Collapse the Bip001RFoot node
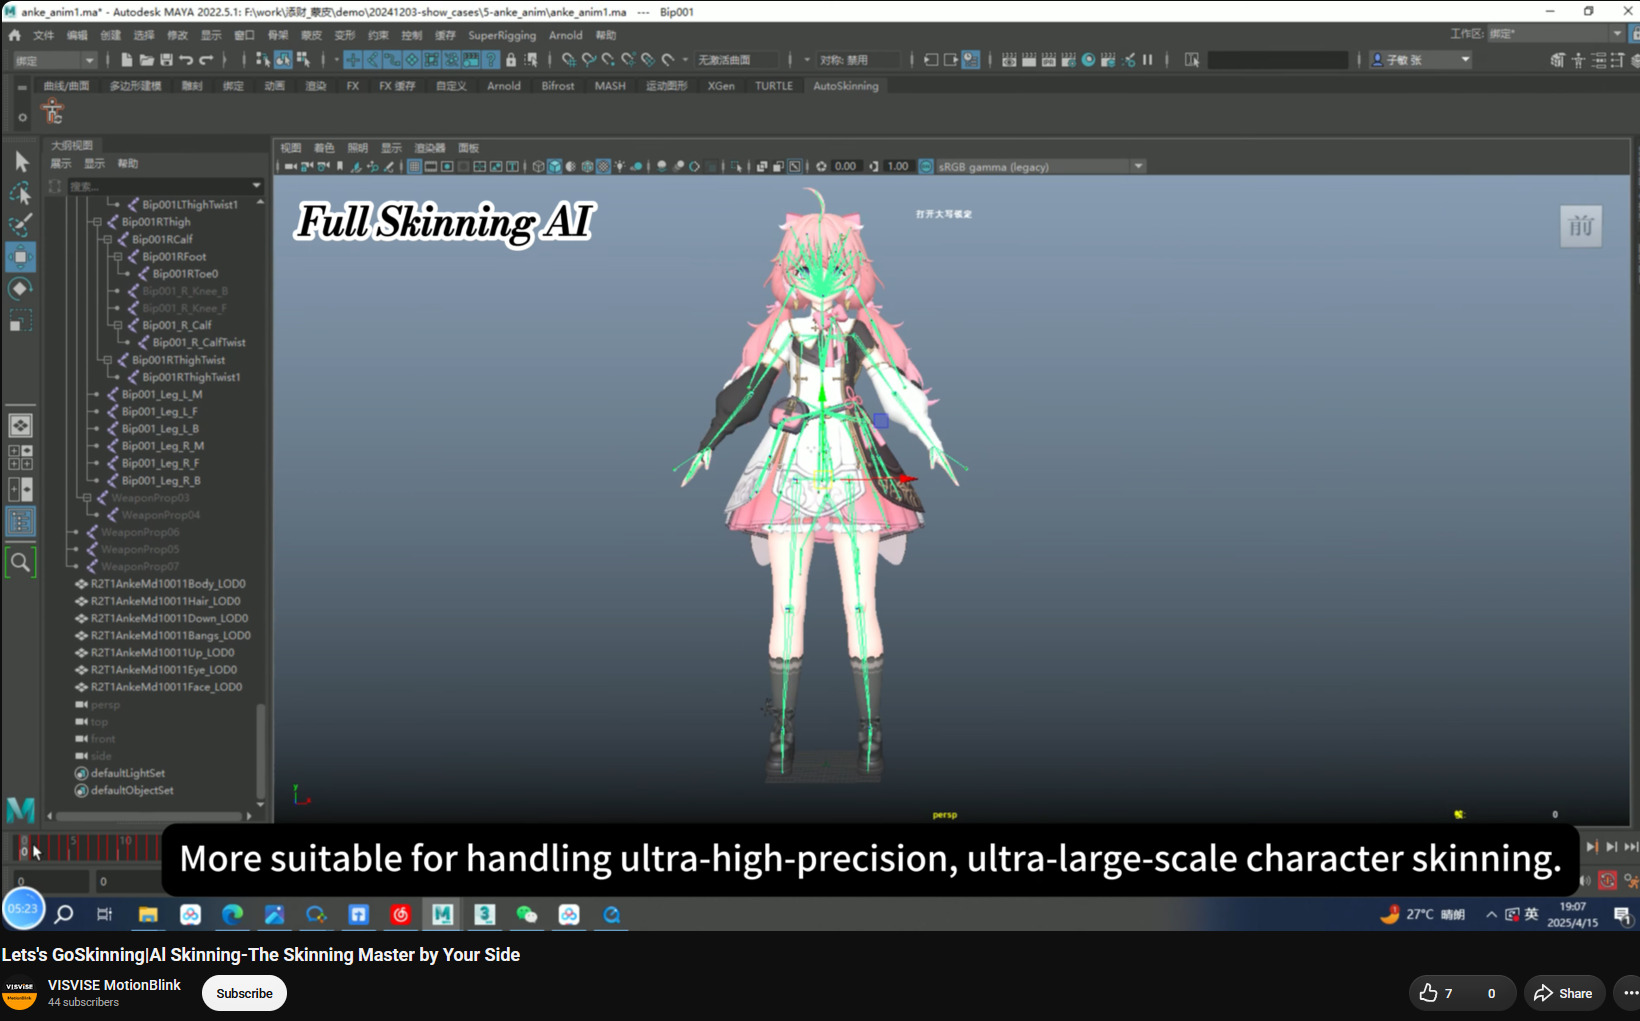Viewport: 1640px width, 1021px height. click(x=117, y=257)
